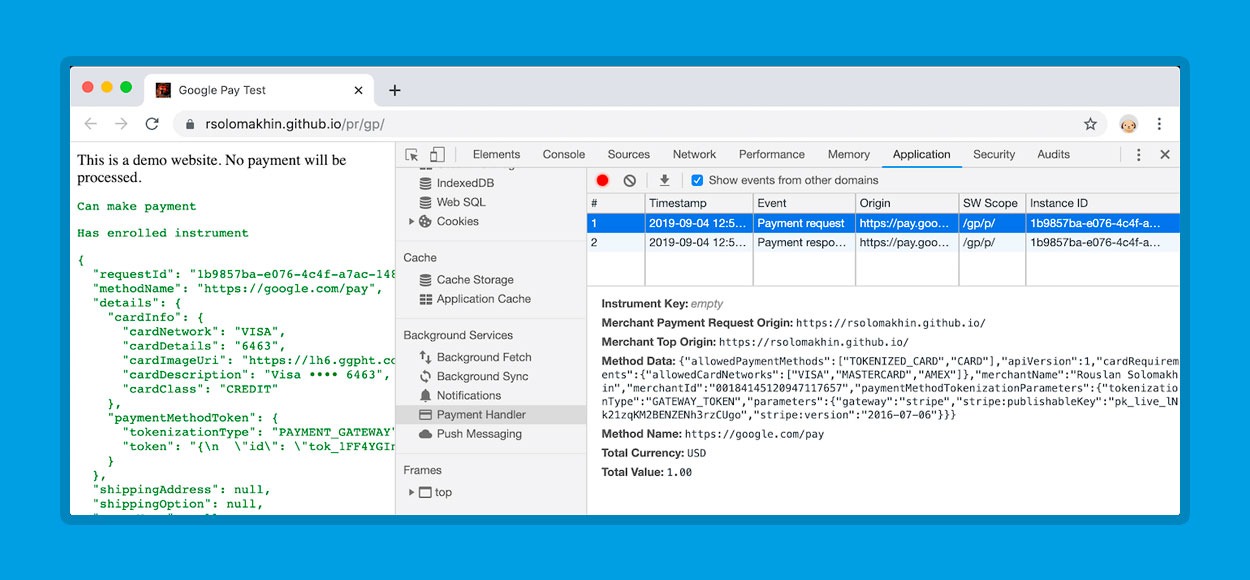Switch to the Elements tab
Image resolution: width=1250 pixels, height=580 pixels.
click(x=496, y=155)
